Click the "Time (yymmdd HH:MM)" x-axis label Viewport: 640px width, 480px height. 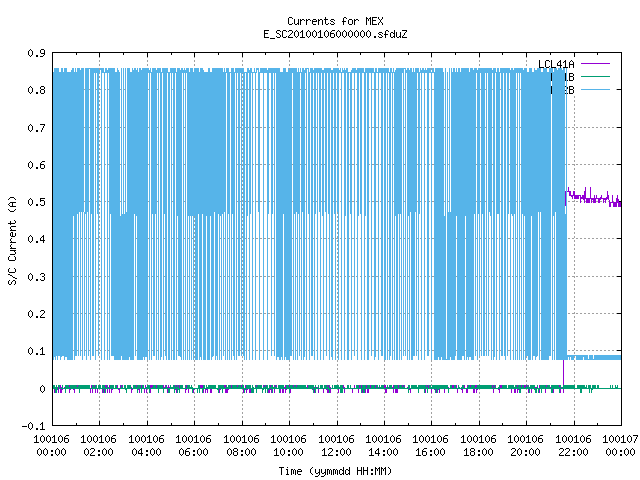click(x=335, y=471)
